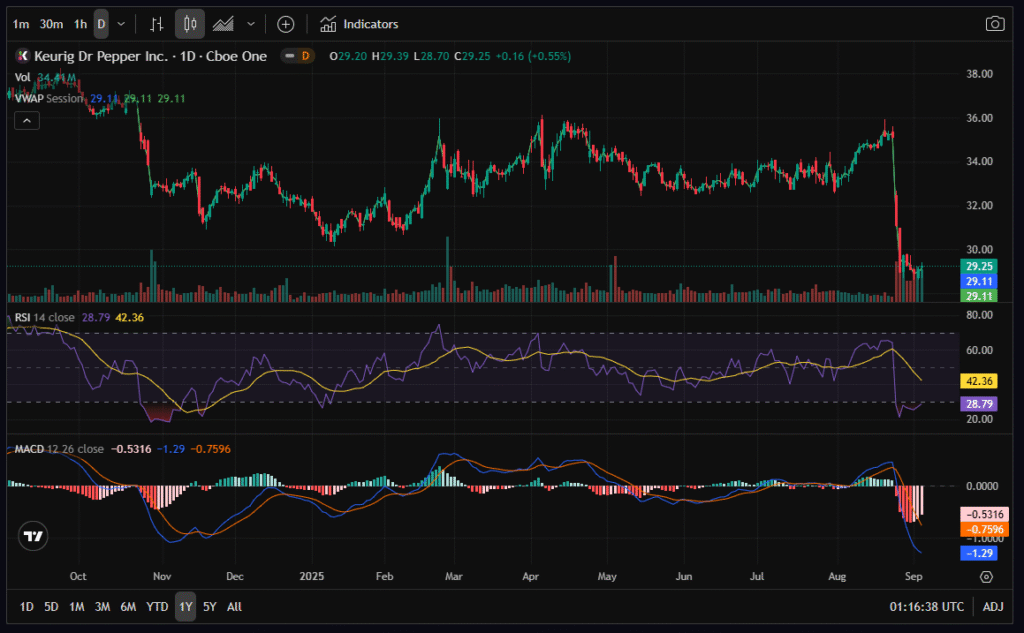Select the Candles chart style icon

pyautogui.click(x=190, y=24)
